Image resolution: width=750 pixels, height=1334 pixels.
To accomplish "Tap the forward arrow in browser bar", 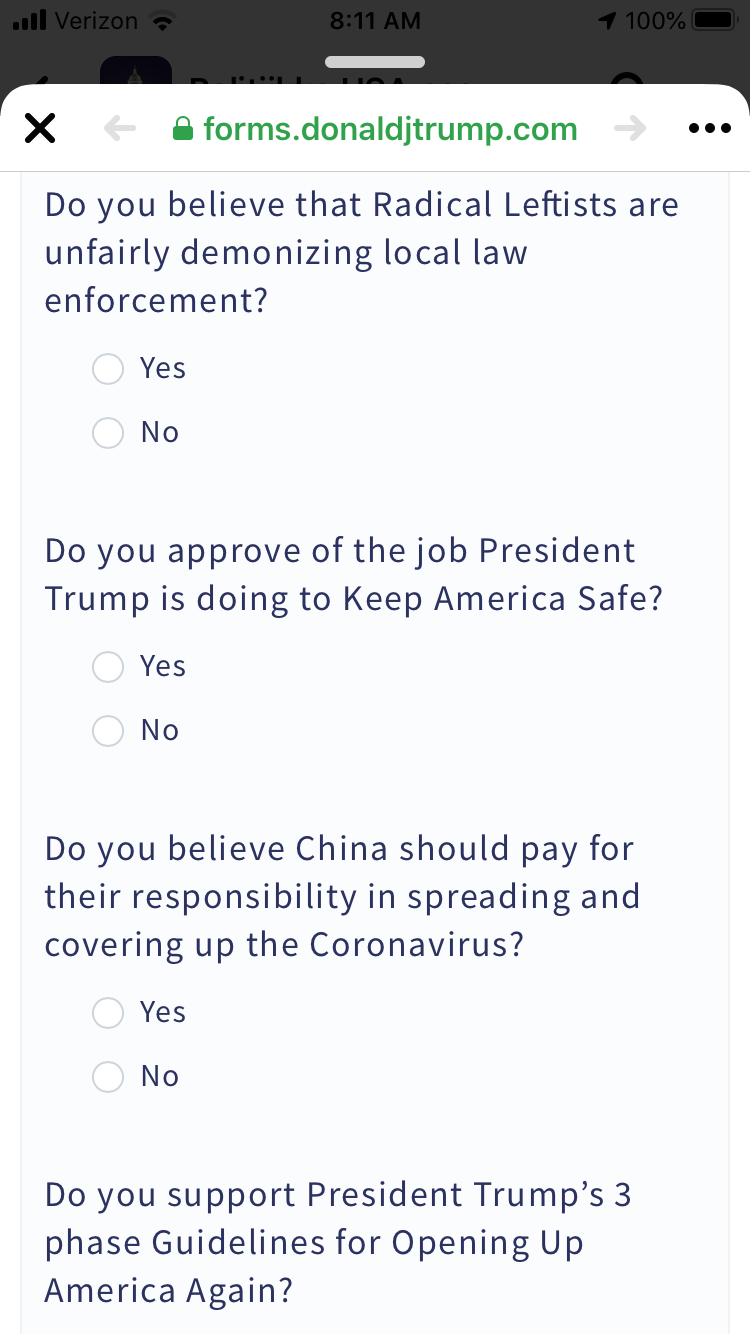I will click(x=630, y=129).
